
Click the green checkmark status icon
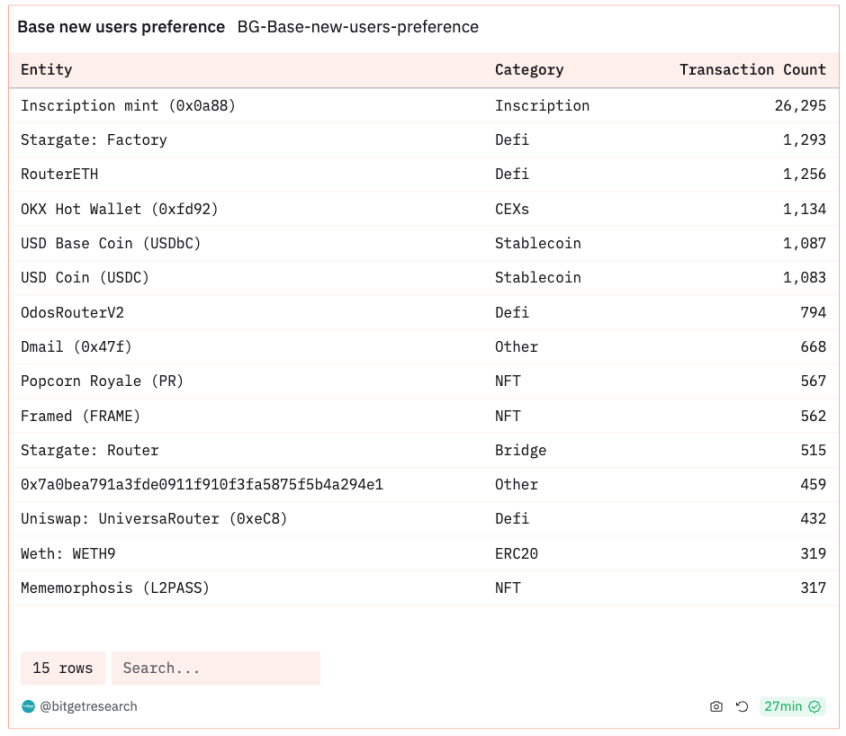pos(815,706)
